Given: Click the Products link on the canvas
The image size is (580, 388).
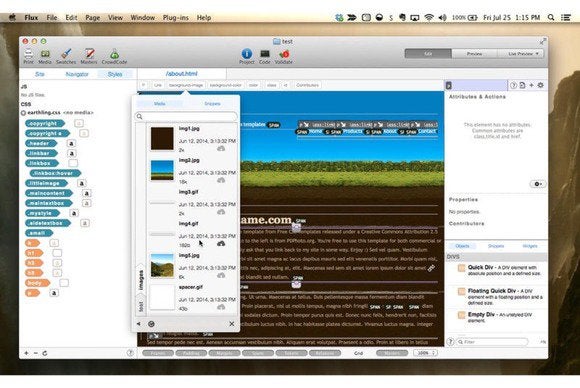Looking at the screenshot, I should pos(352,131).
